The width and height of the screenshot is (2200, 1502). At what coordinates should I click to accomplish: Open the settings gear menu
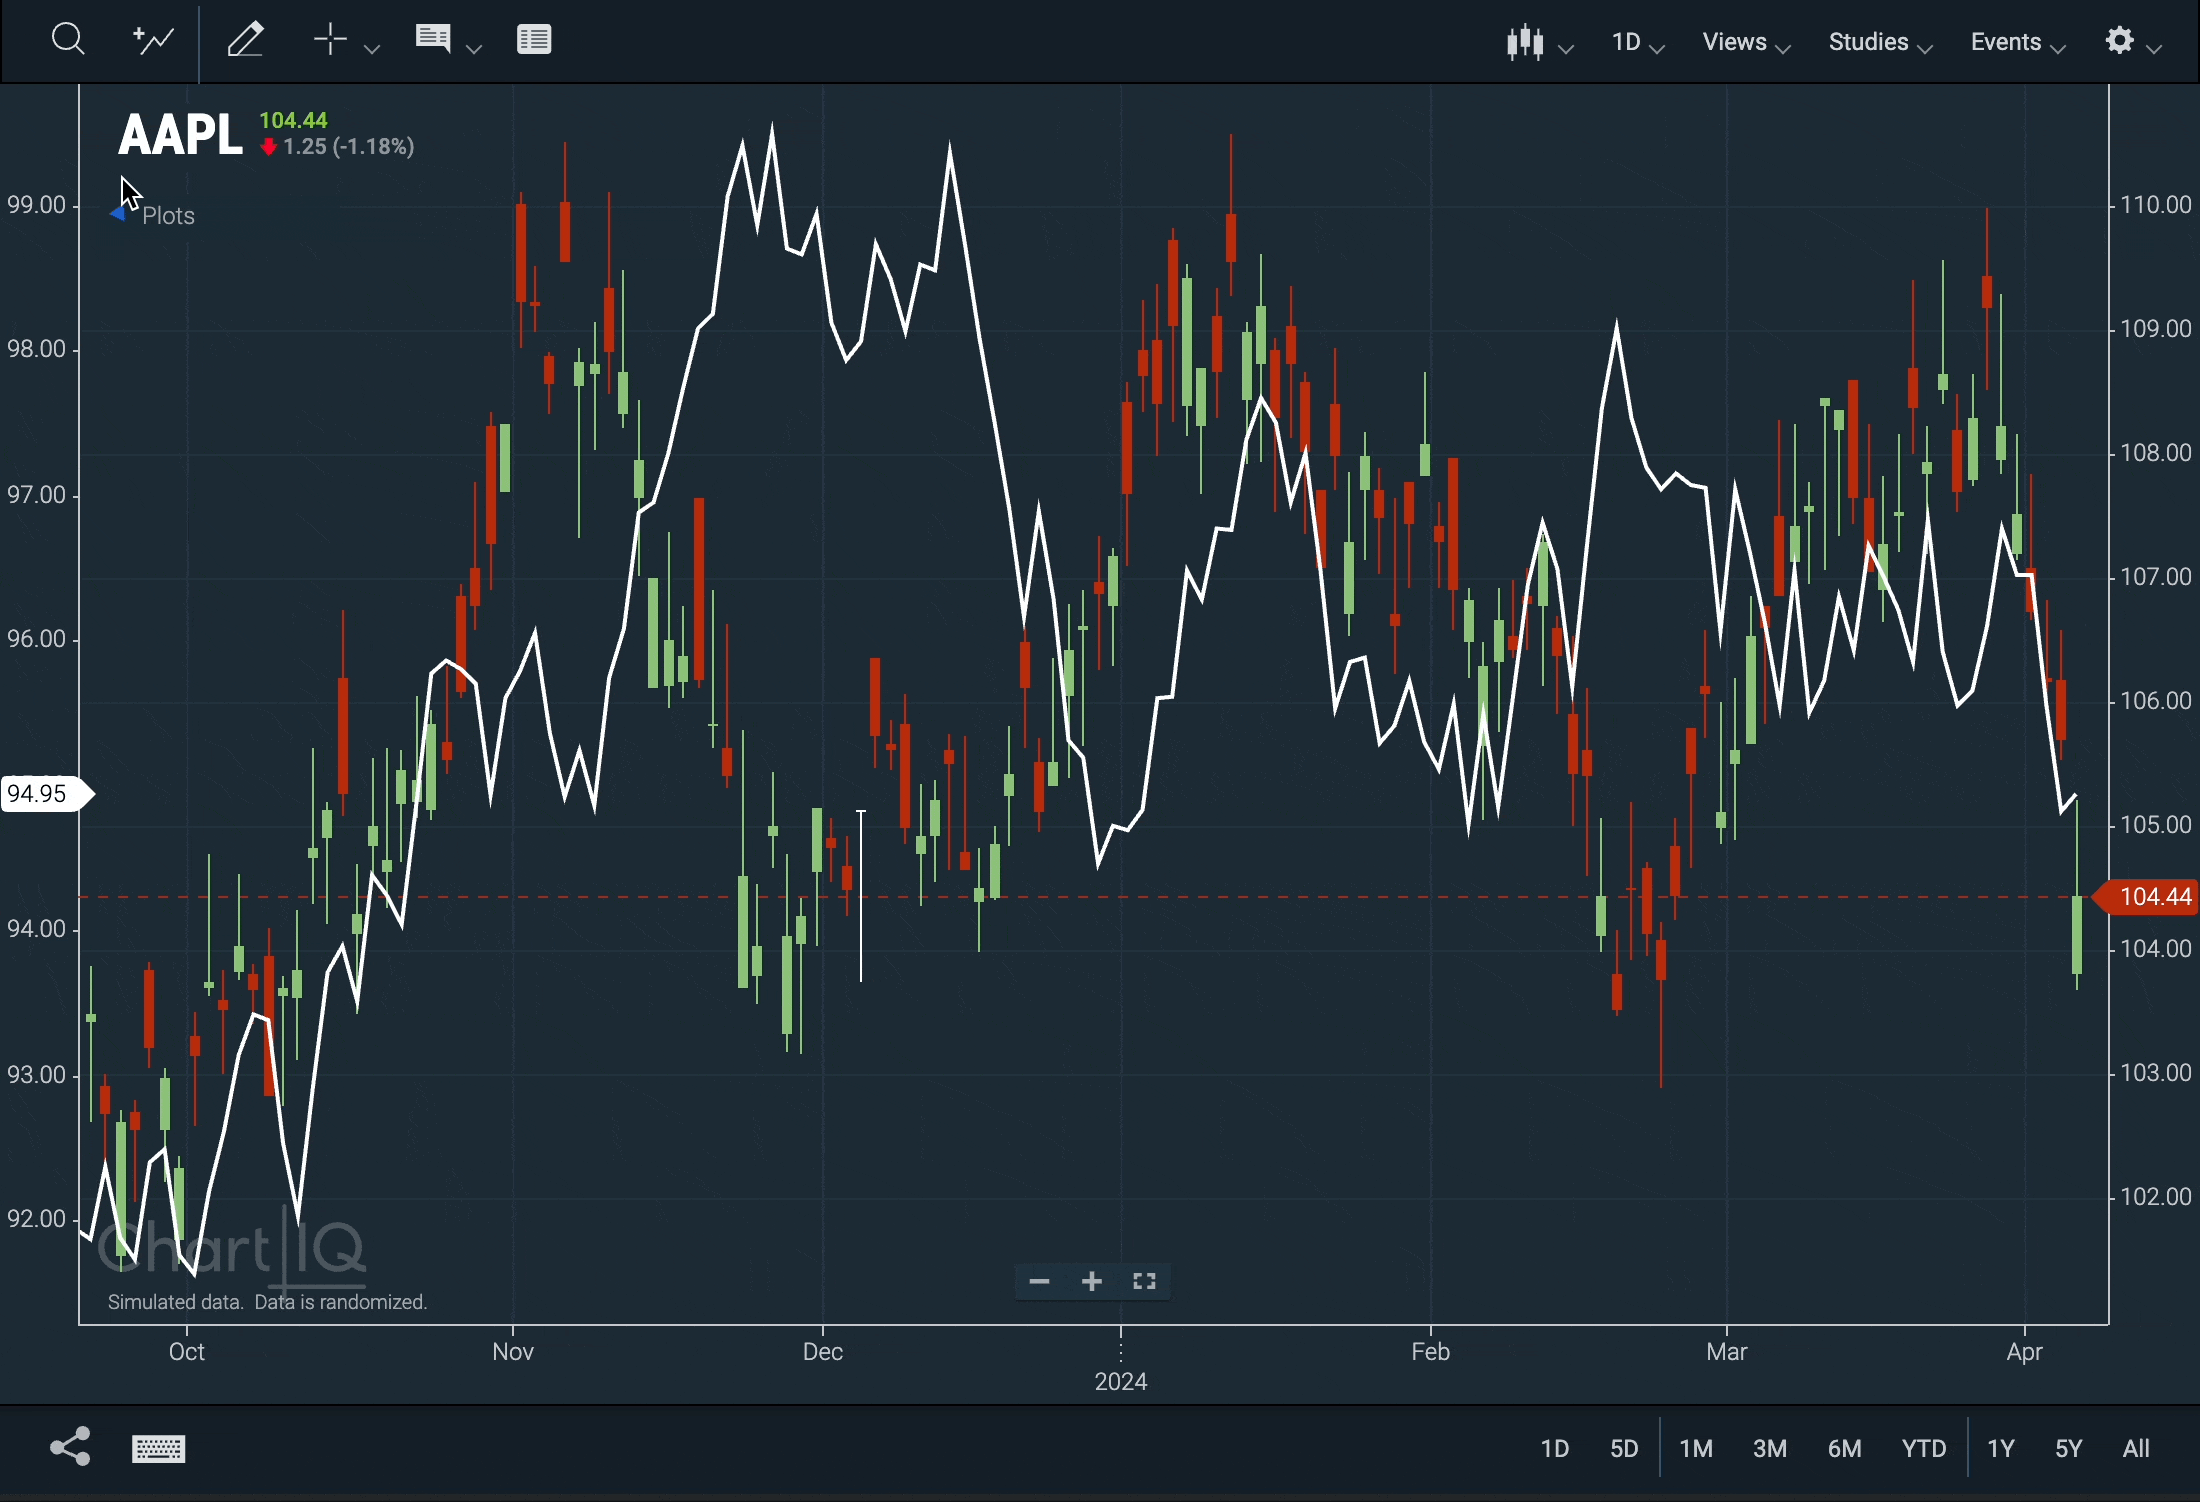click(2133, 42)
